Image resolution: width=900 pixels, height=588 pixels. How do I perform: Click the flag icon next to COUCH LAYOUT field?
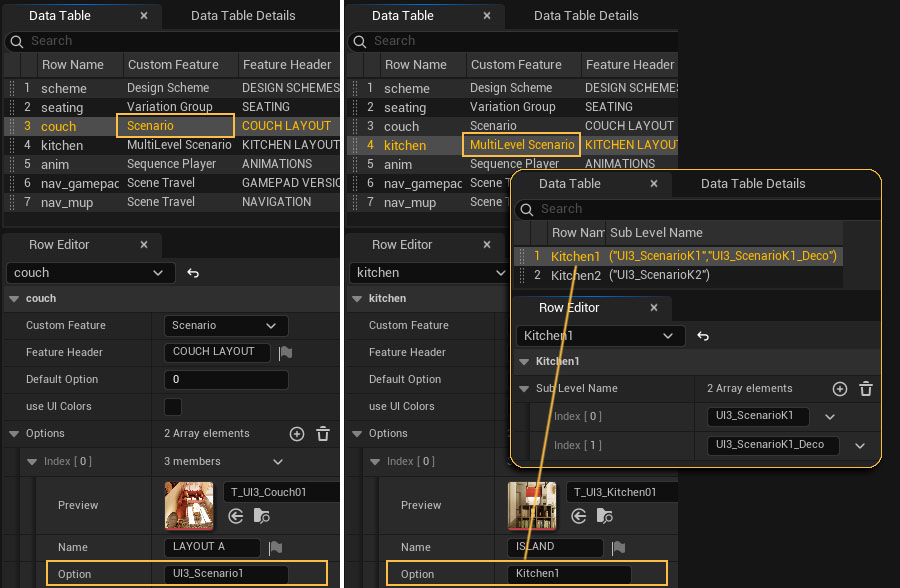click(285, 352)
